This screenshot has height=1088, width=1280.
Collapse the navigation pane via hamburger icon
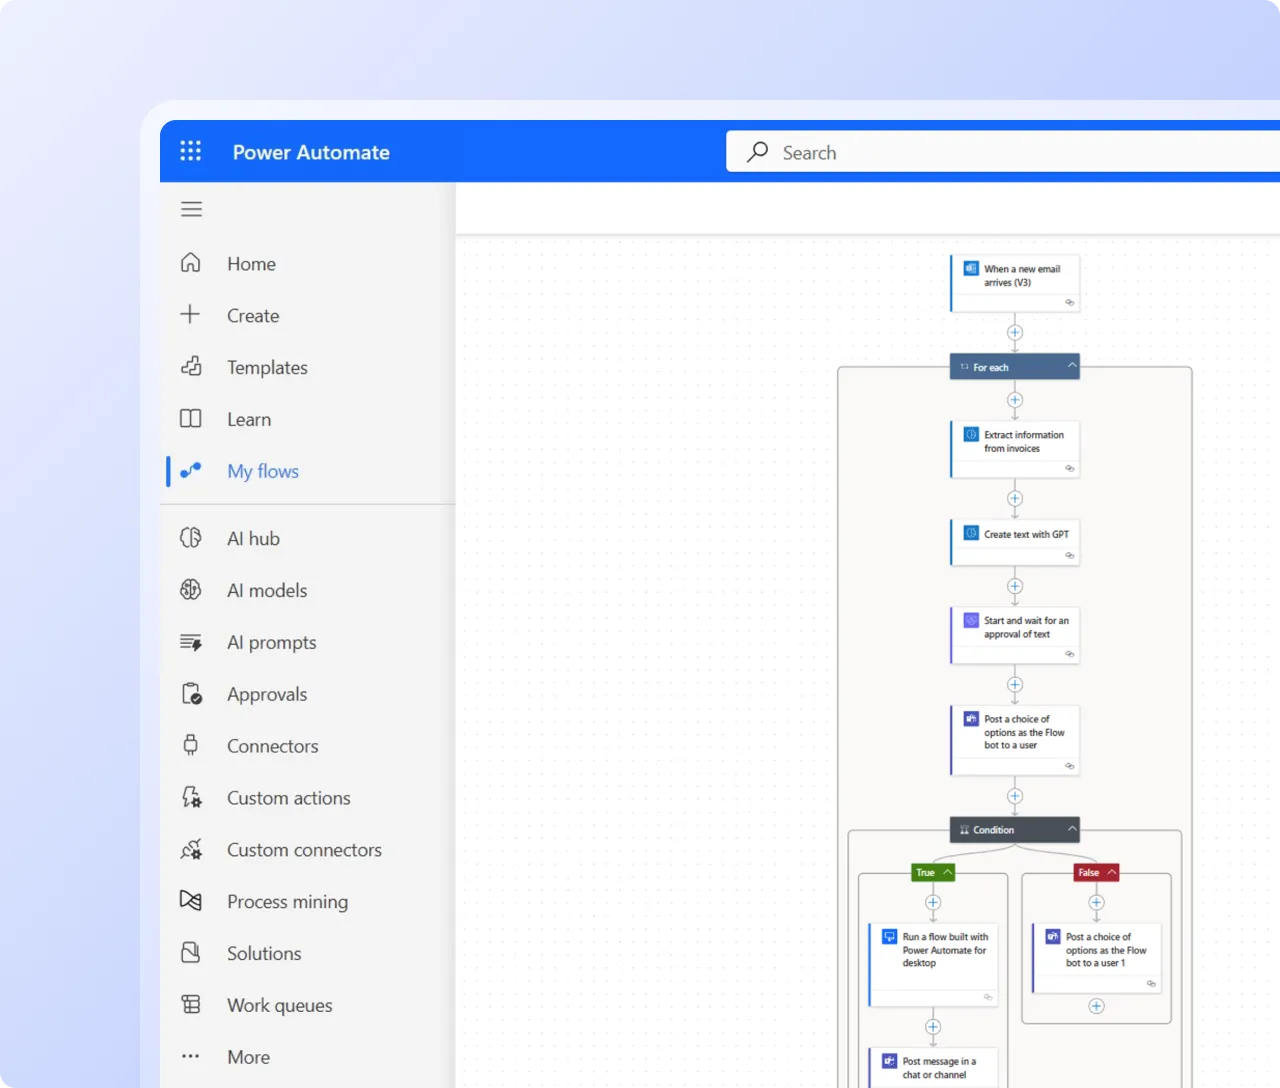(191, 209)
